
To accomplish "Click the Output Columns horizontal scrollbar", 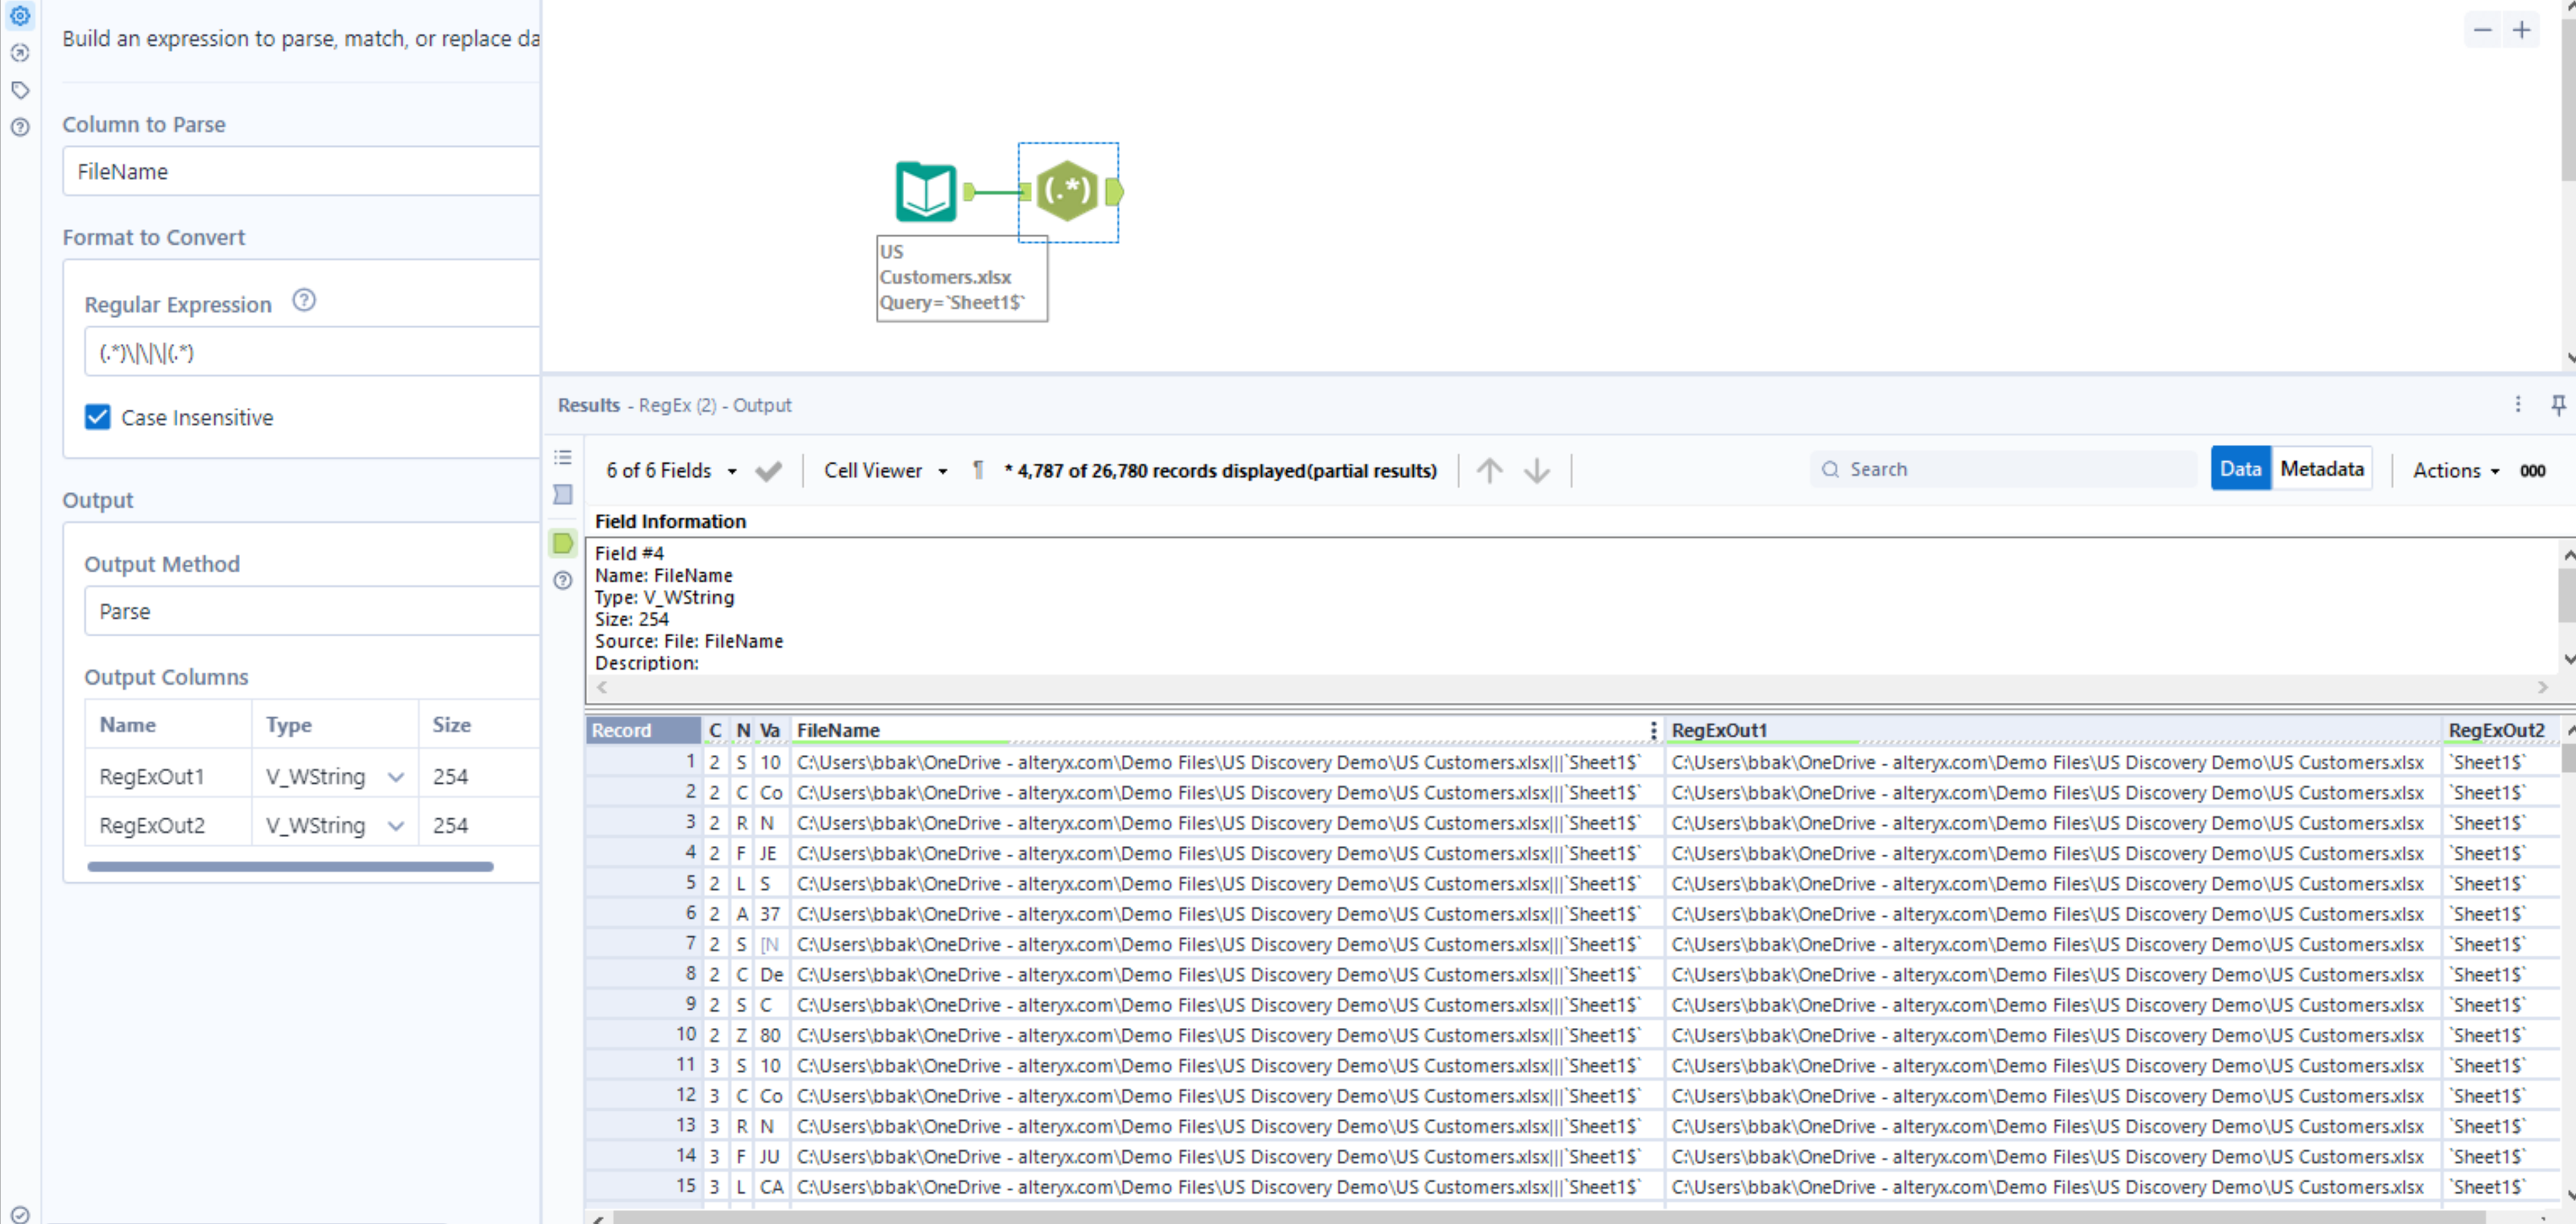I will click(x=290, y=866).
